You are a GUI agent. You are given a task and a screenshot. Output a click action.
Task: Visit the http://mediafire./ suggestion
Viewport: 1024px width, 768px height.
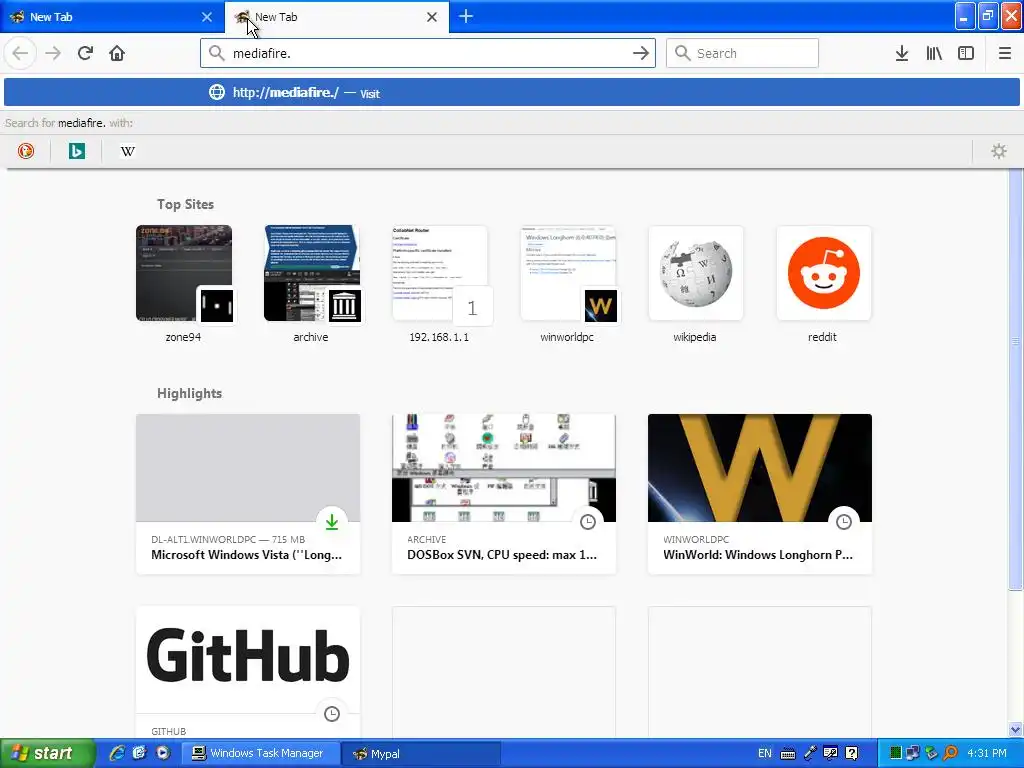(x=511, y=93)
